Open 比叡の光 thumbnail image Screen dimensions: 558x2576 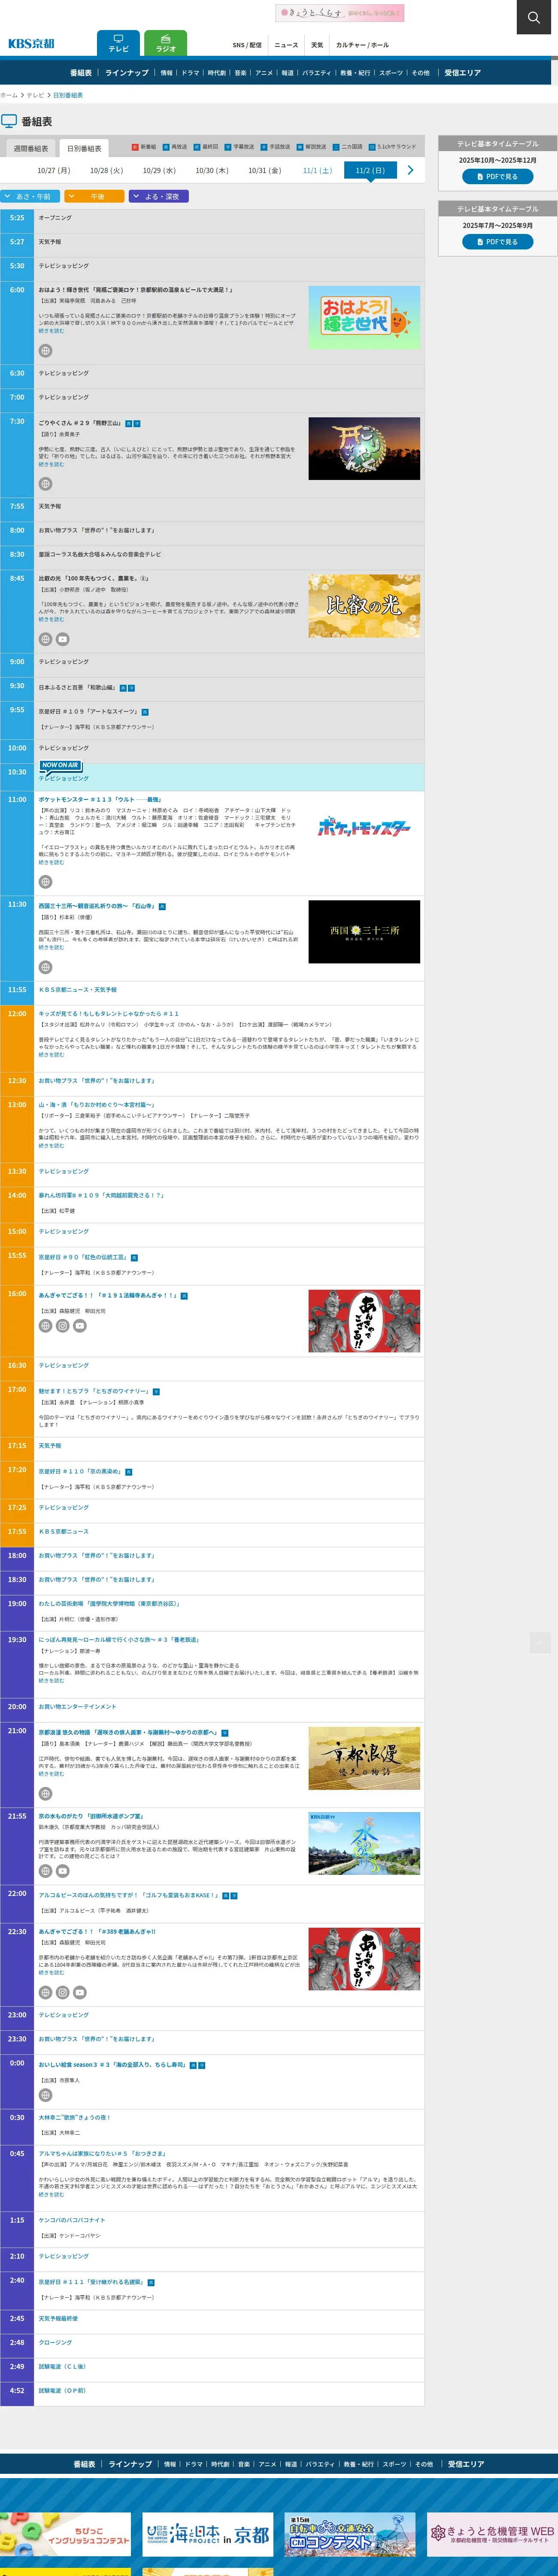tap(364, 605)
